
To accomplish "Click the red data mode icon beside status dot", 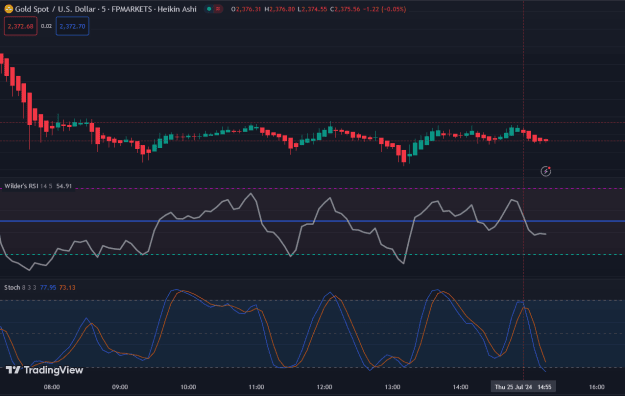I will 218,9.
